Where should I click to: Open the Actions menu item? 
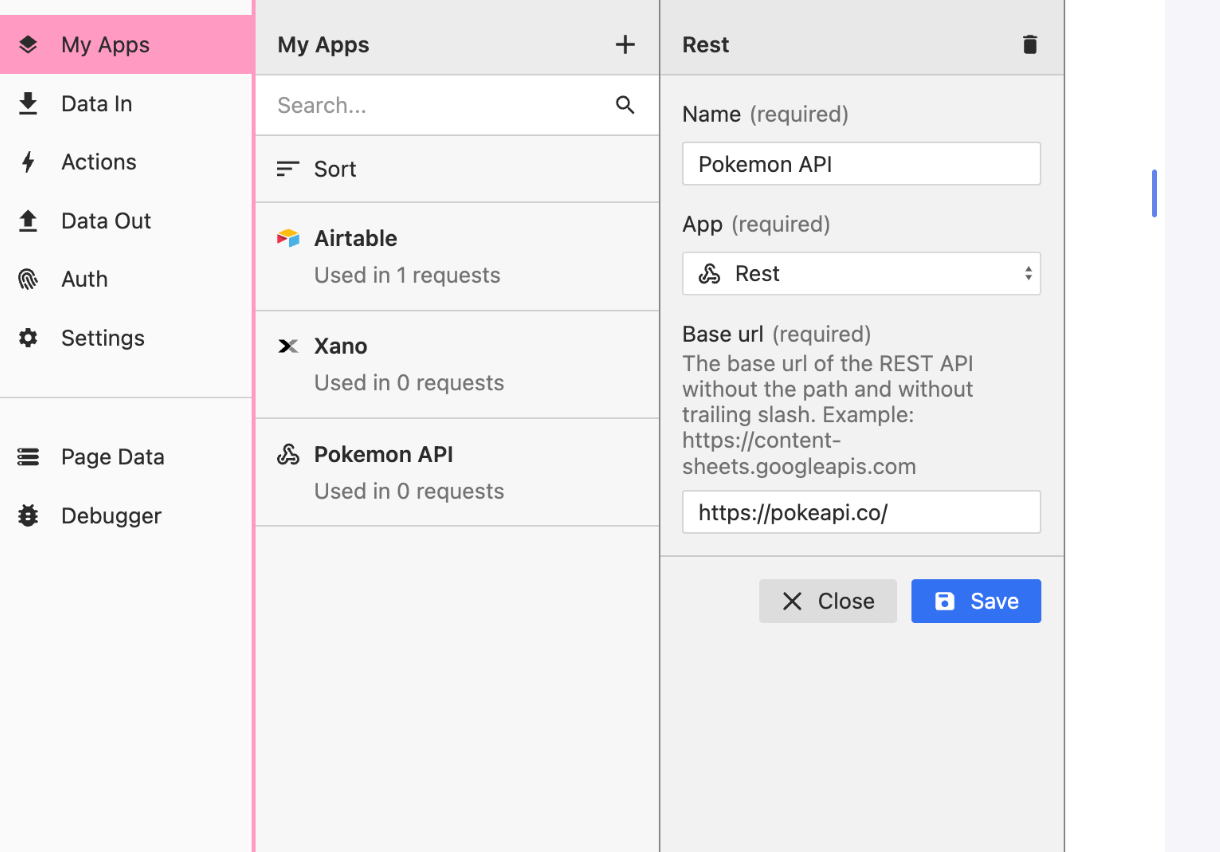(x=98, y=162)
